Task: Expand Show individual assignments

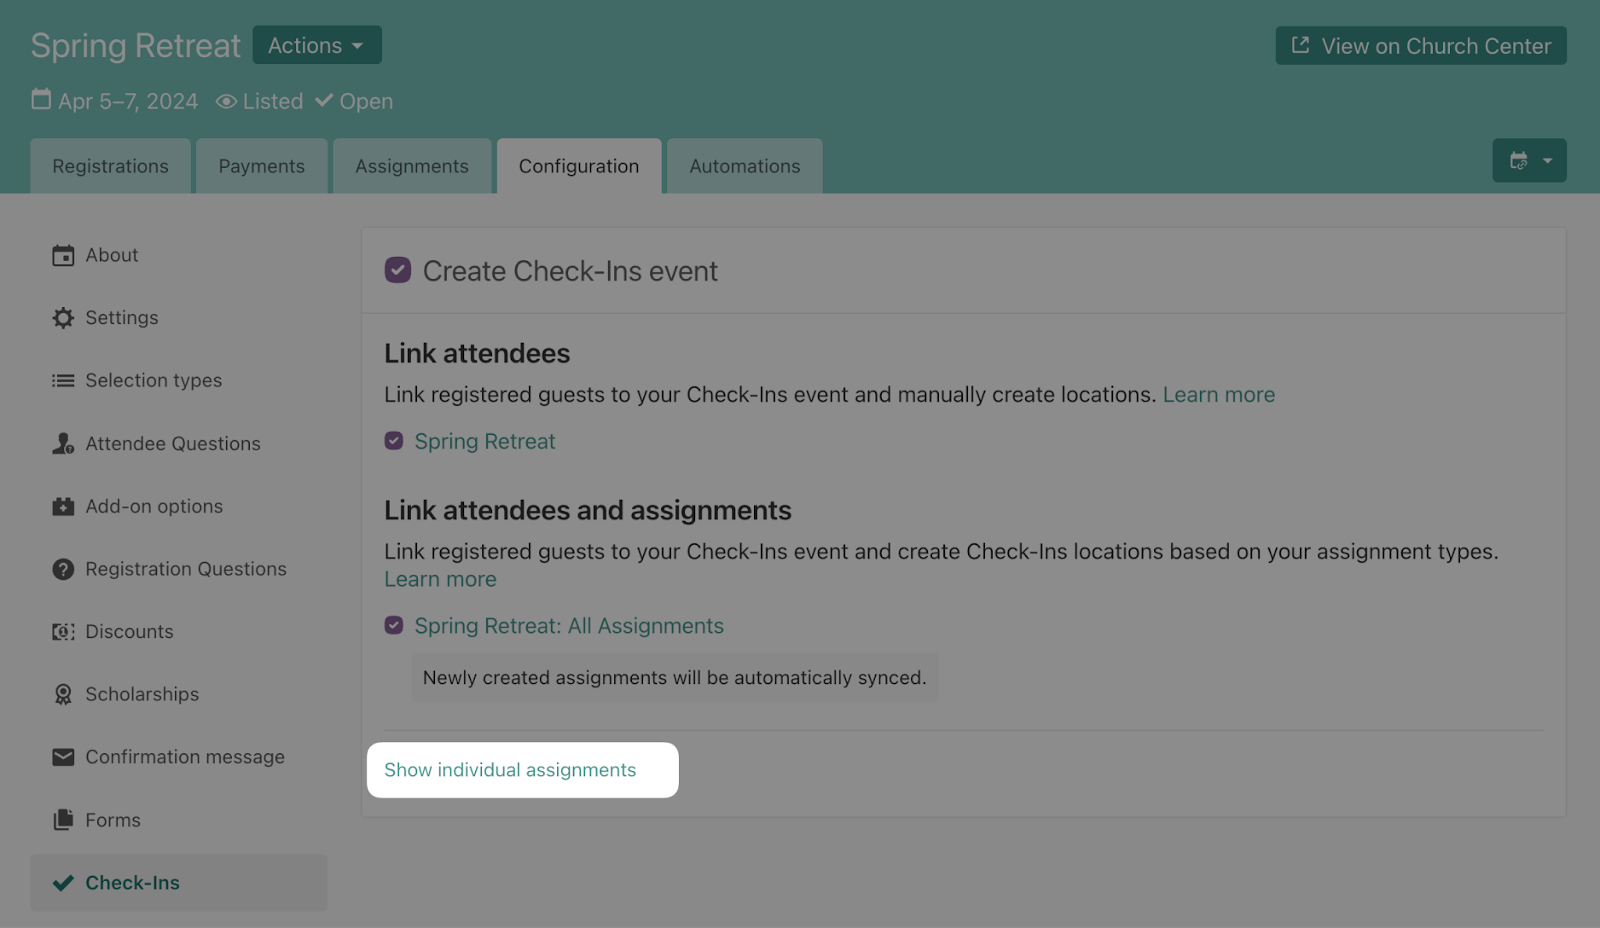Action: (510, 770)
